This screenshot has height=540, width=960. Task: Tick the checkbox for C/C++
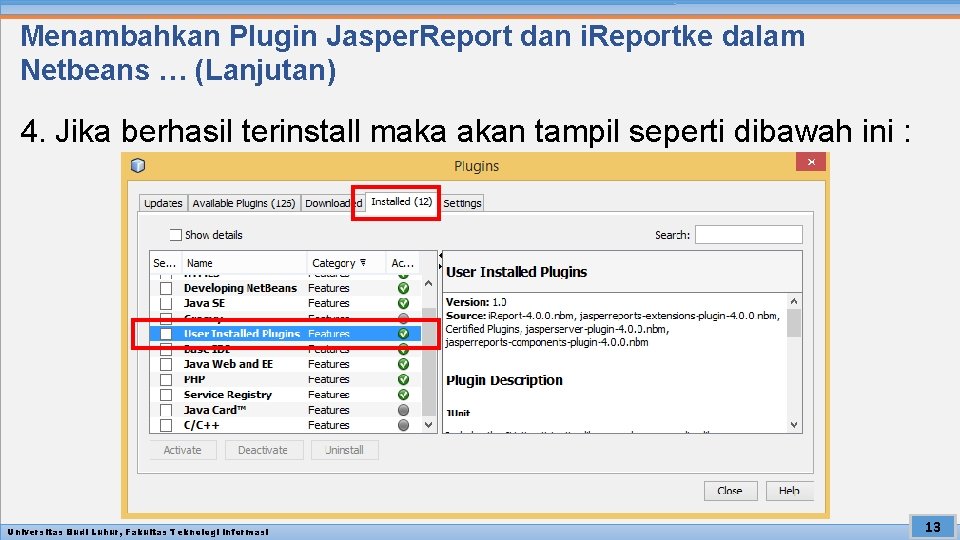[166, 425]
